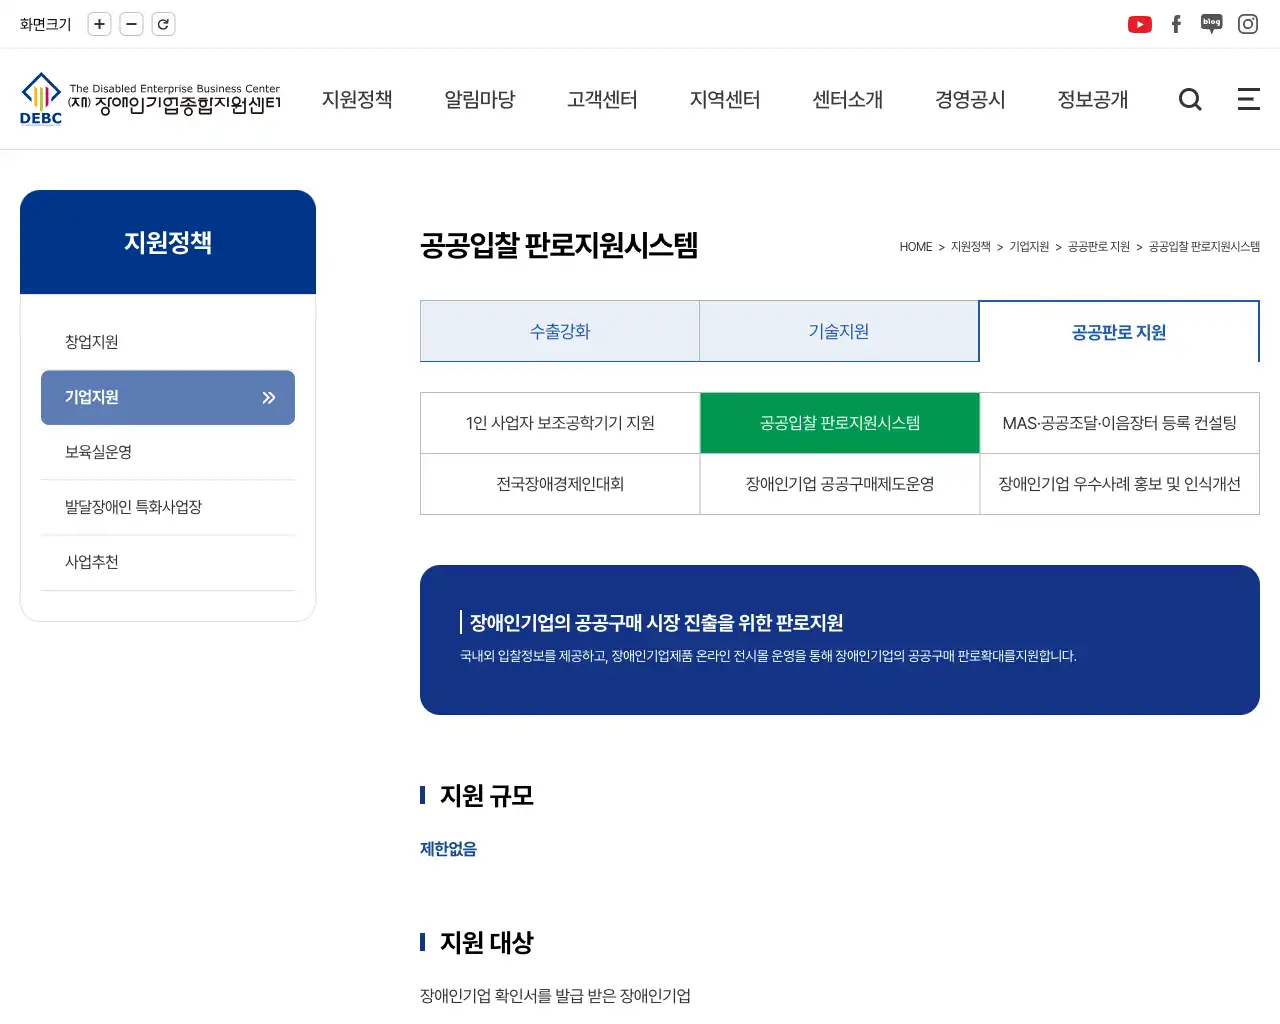1280x1024 pixels.
Task: Open the YouTube channel icon
Action: (x=1140, y=24)
